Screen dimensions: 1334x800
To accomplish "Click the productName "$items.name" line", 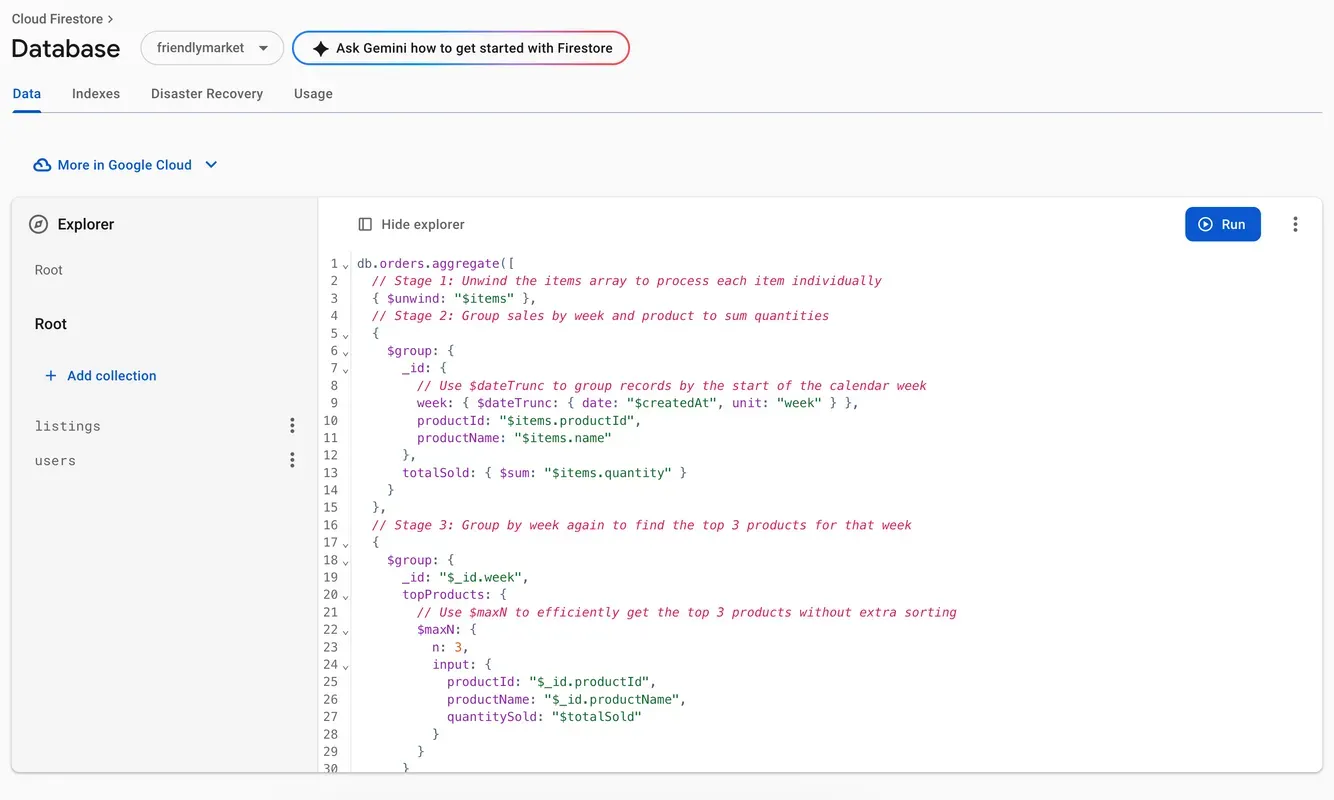I will (x=514, y=438).
